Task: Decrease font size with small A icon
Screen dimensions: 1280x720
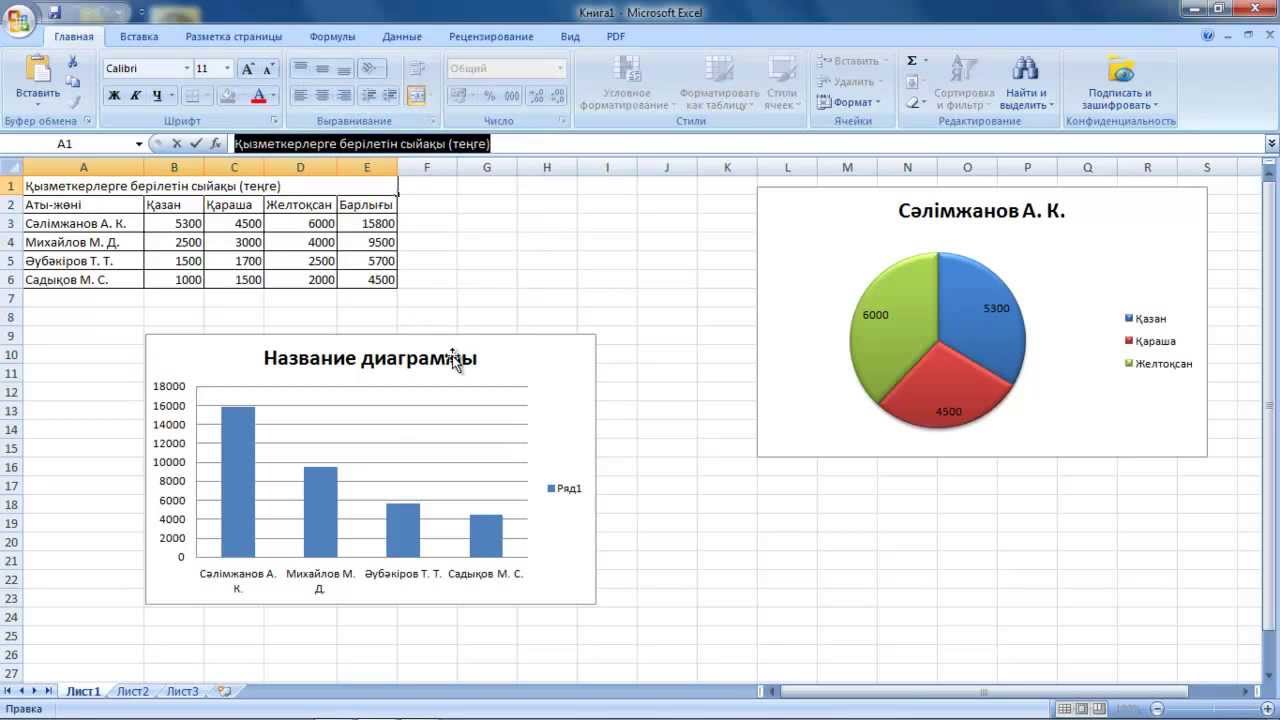Action: tap(268, 69)
